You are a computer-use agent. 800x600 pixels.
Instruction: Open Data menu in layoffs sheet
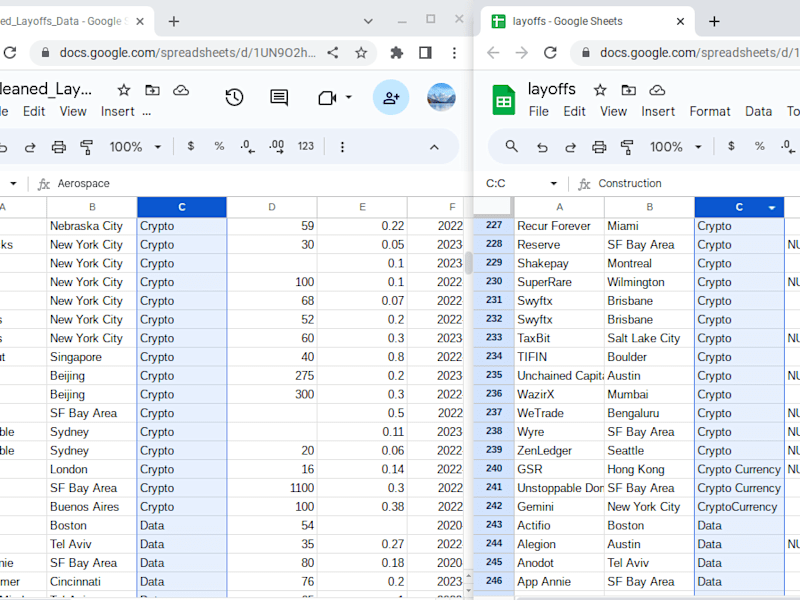758,111
